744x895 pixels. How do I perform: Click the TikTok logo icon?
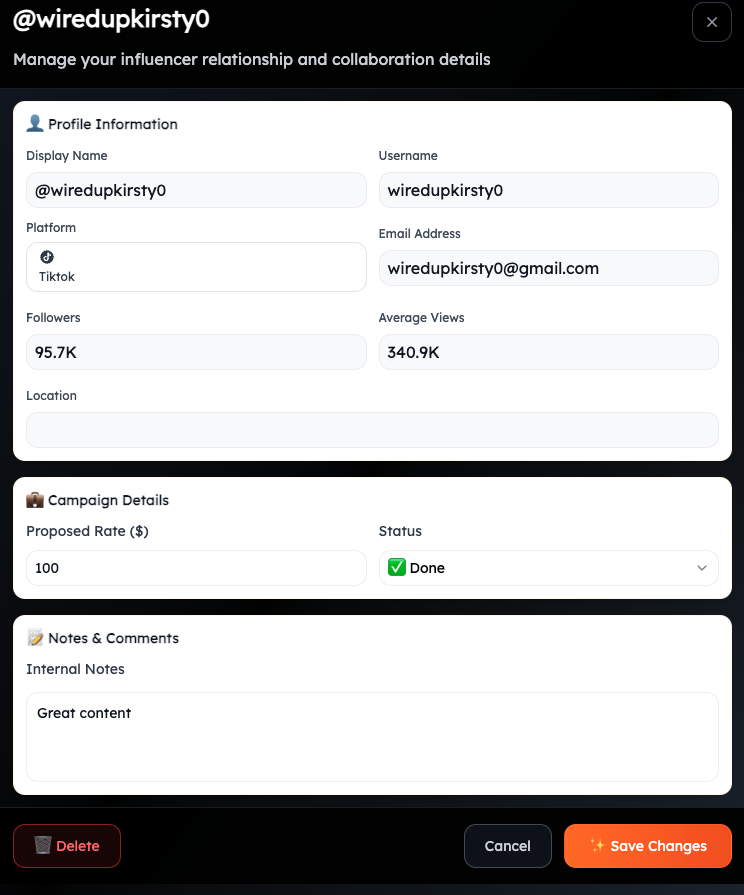[x=46, y=257]
